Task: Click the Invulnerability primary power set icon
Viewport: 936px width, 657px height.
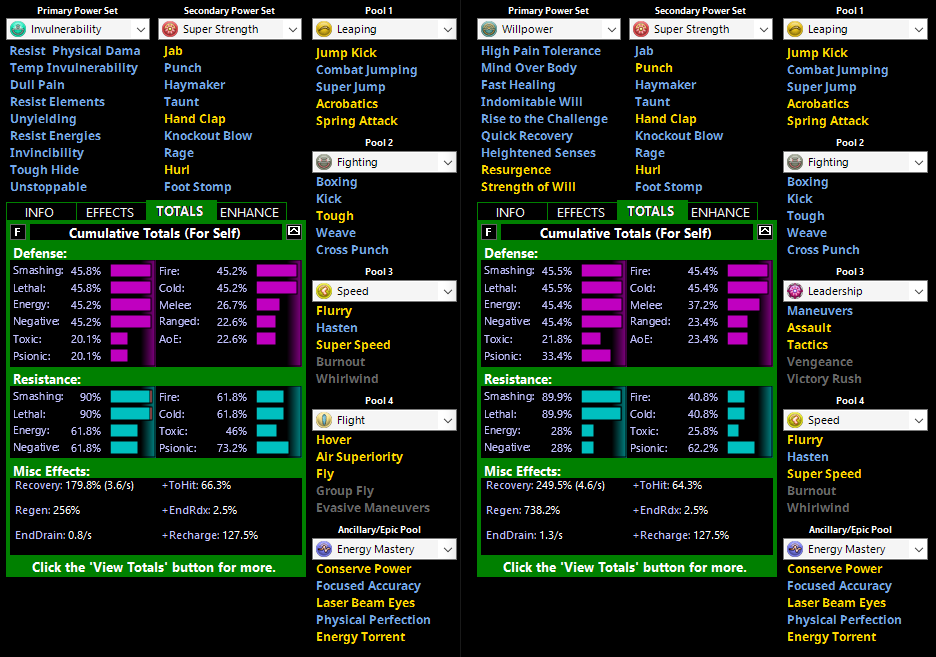Action: (19, 29)
